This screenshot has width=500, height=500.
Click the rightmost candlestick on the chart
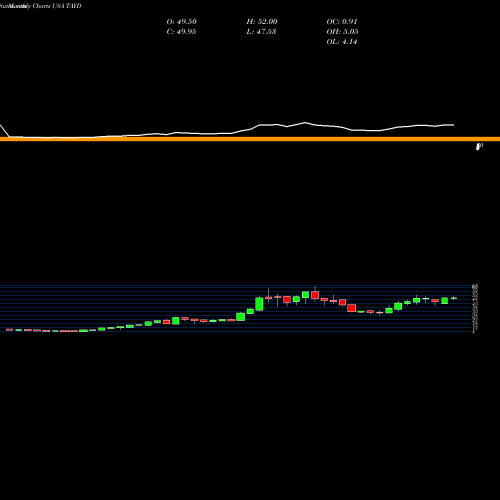coord(454,298)
